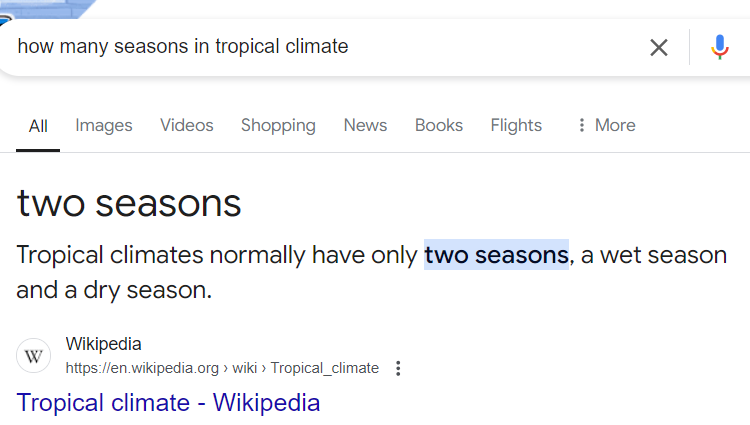Select the Books tab
This screenshot has width=750, height=425.
click(439, 125)
